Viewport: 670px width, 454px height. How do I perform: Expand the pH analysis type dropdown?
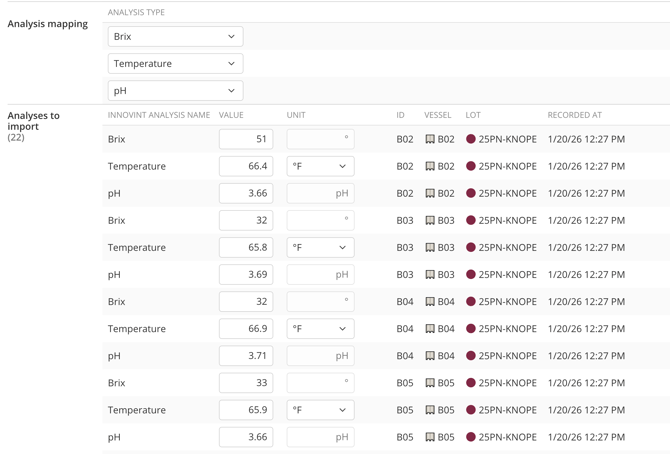pos(175,91)
